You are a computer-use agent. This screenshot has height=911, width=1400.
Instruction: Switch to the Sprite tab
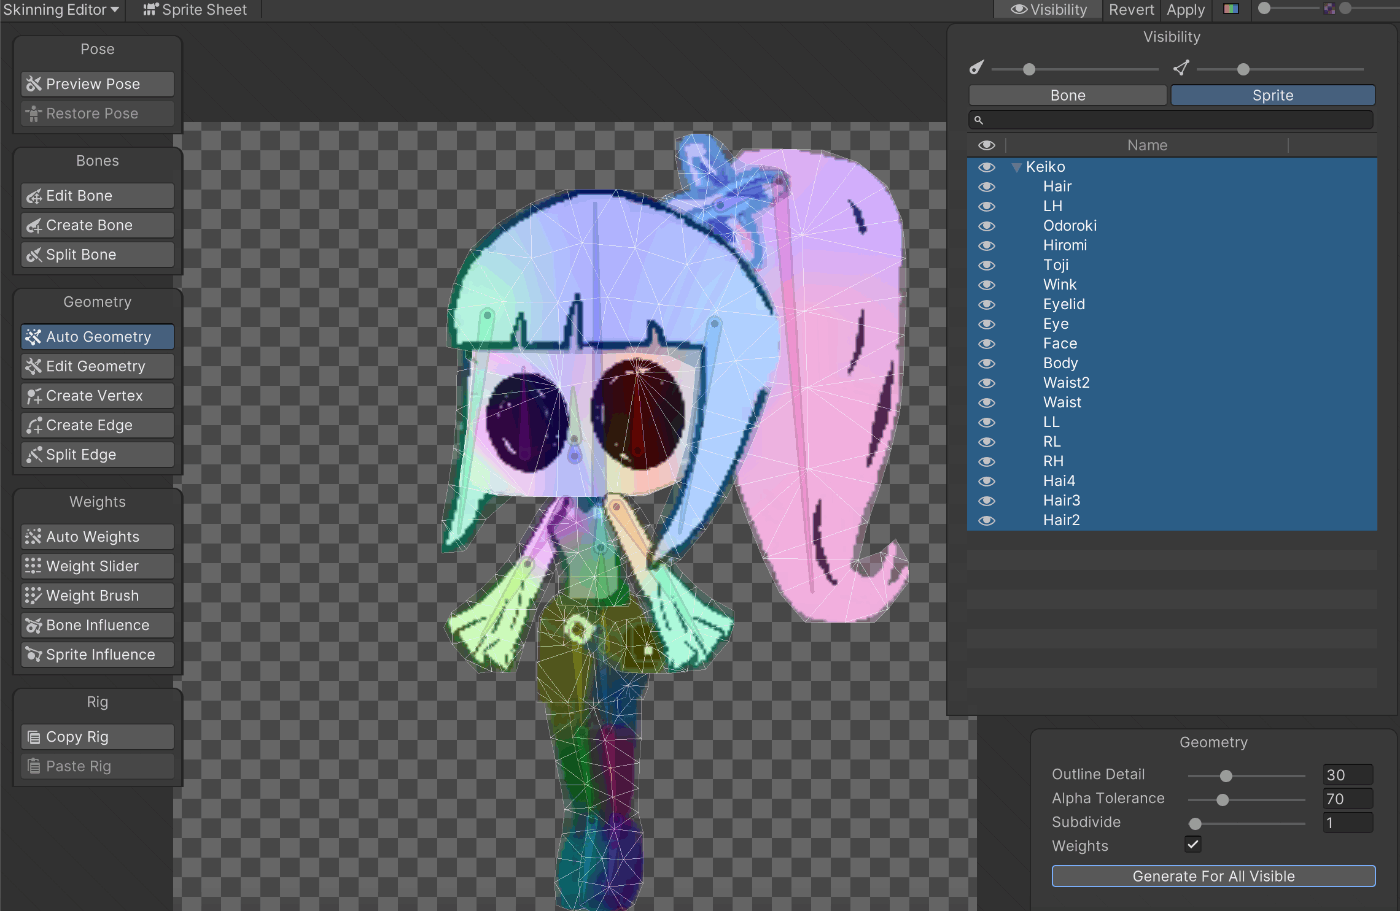point(1272,96)
